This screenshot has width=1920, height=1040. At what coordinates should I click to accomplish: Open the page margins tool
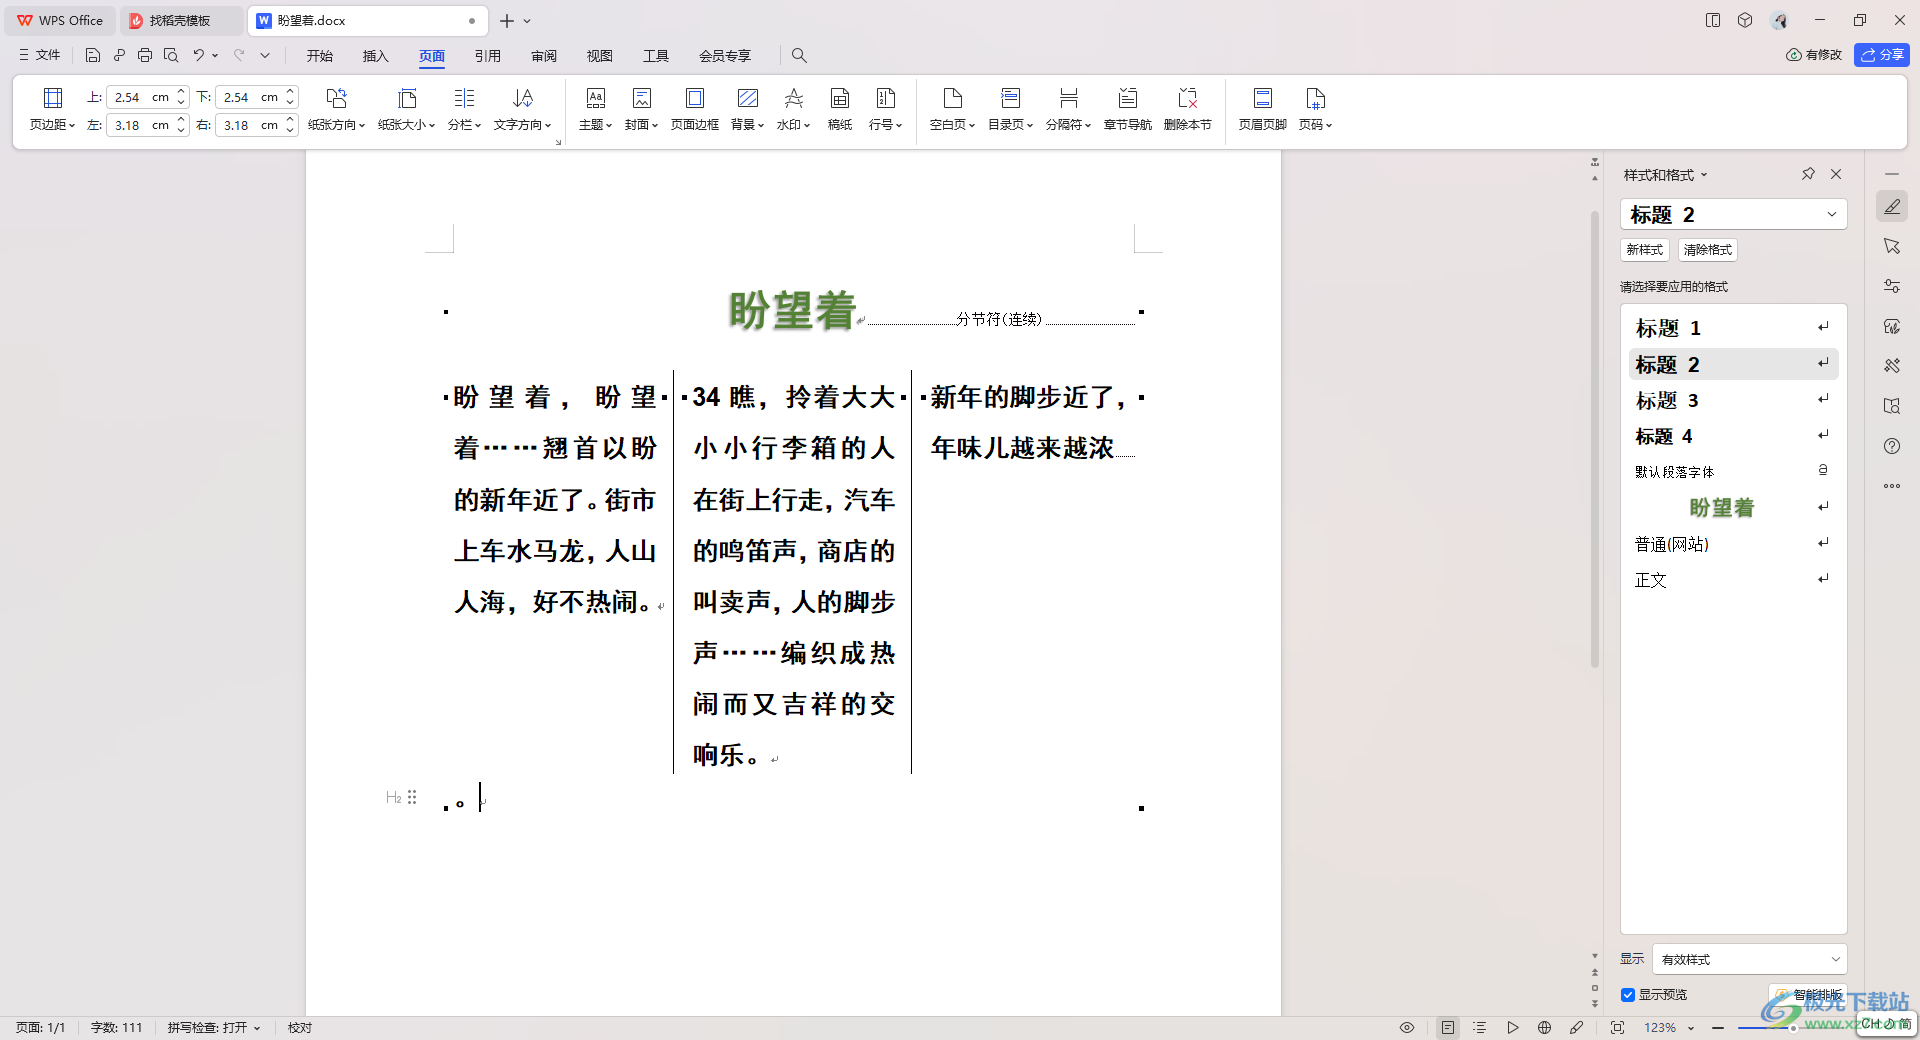pos(52,109)
